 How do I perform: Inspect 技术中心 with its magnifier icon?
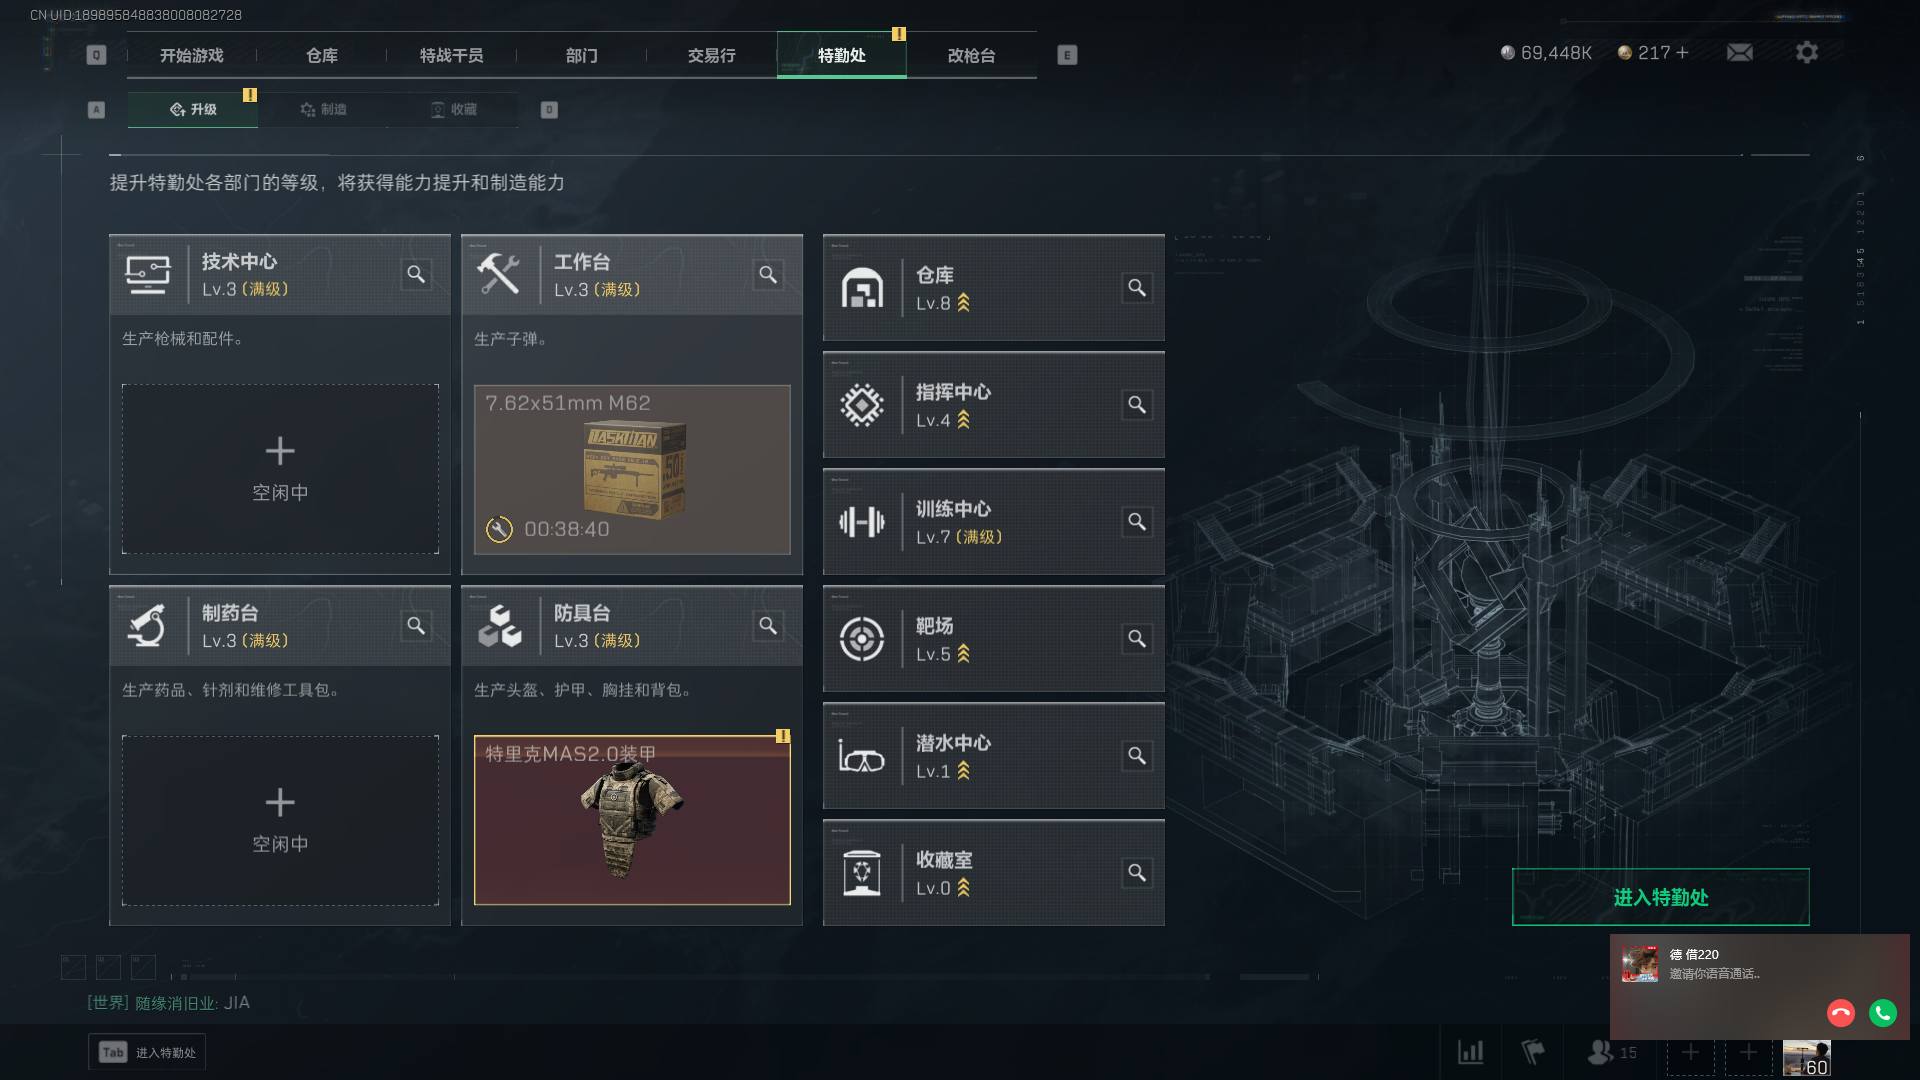(x=416, y=274)
